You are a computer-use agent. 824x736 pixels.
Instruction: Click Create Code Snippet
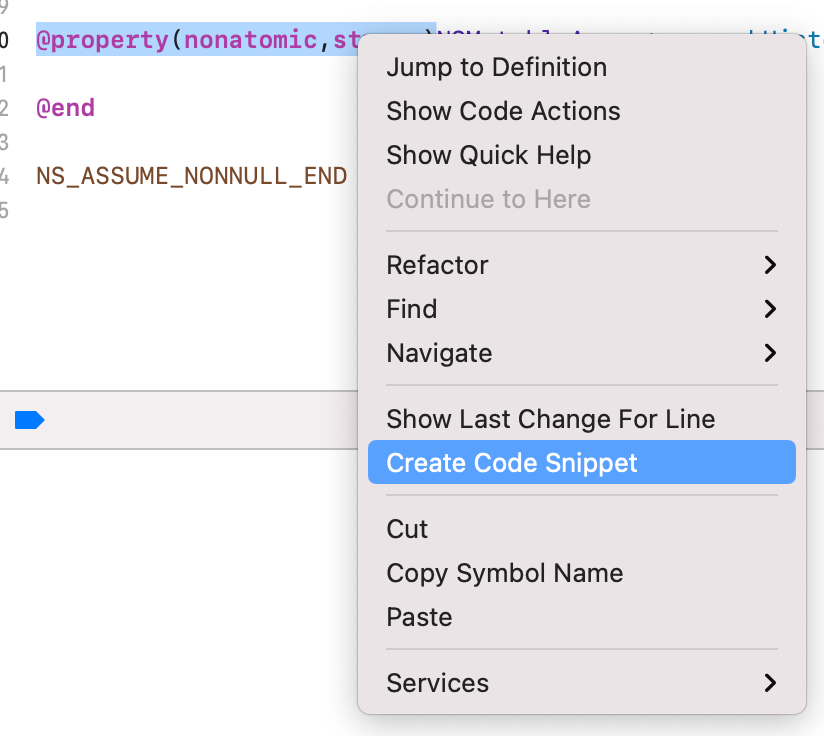[511, 463]
